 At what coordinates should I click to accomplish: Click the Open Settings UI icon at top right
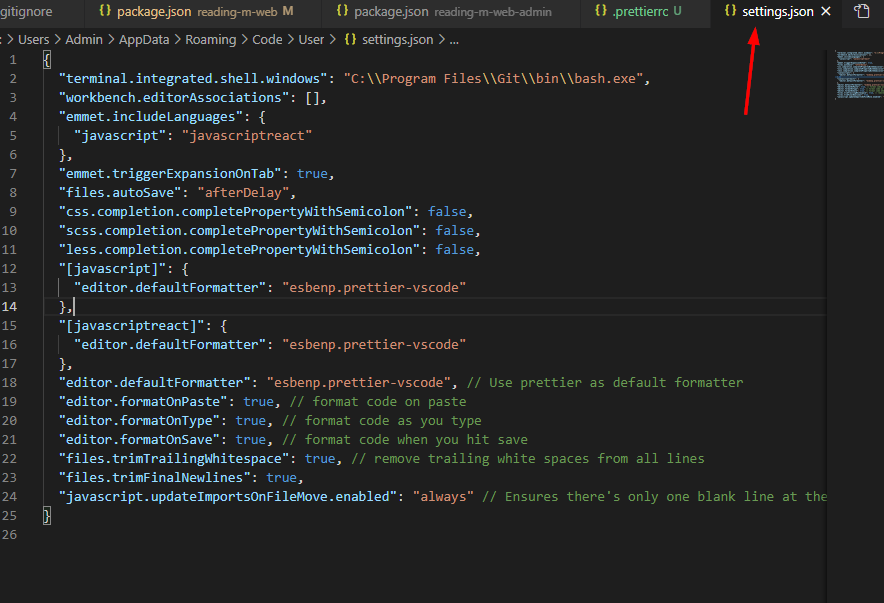pos(862,12)
